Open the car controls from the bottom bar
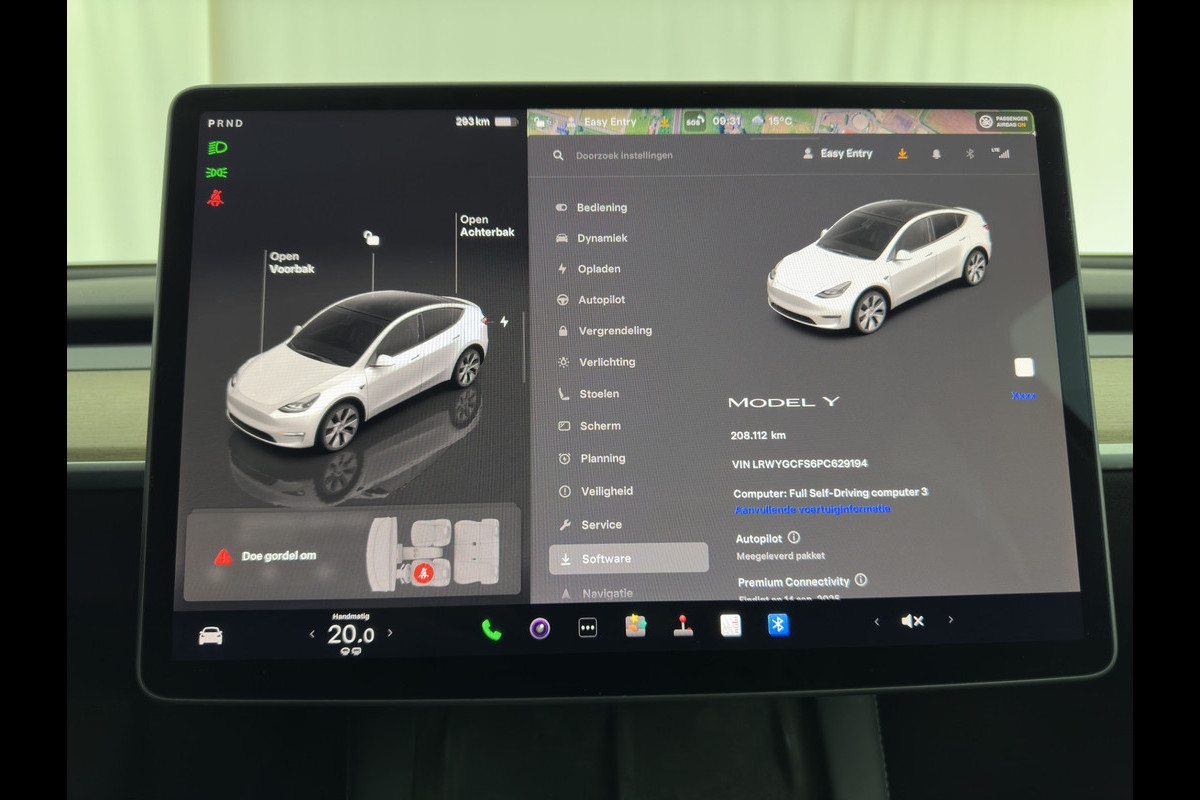 (210, 635)
